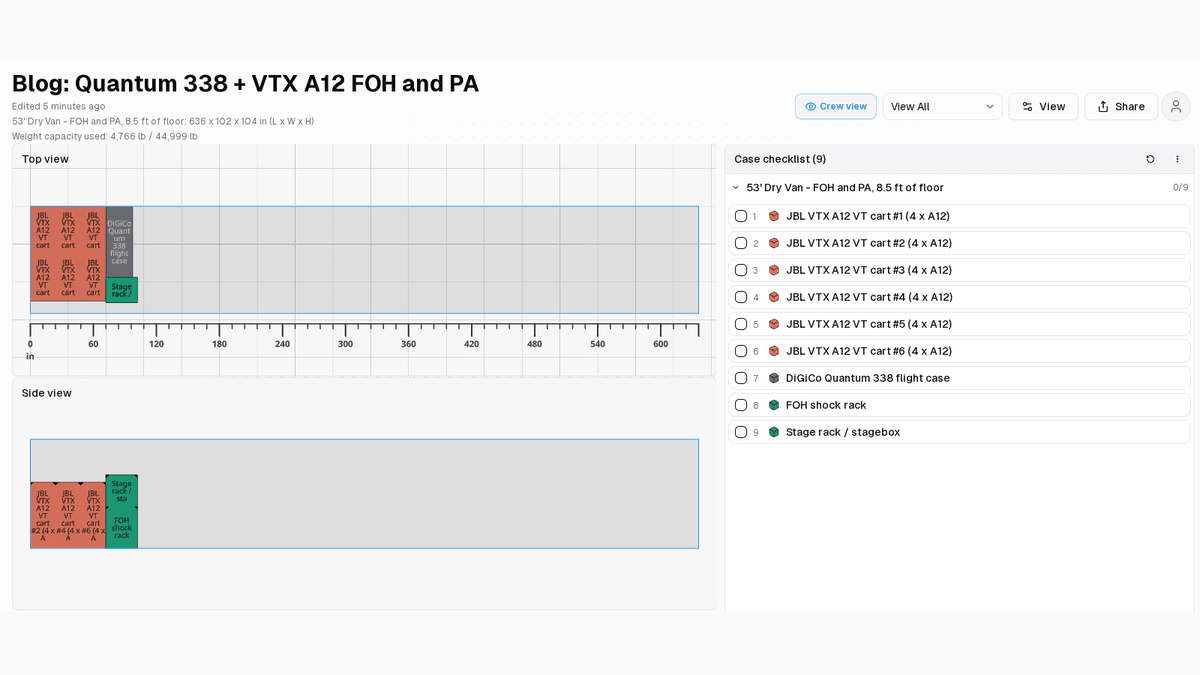Click the 'JBL VTX A12 VT cart #5 (4 x A12)' row text
1200x675 pixels.
tap(869, 324)
